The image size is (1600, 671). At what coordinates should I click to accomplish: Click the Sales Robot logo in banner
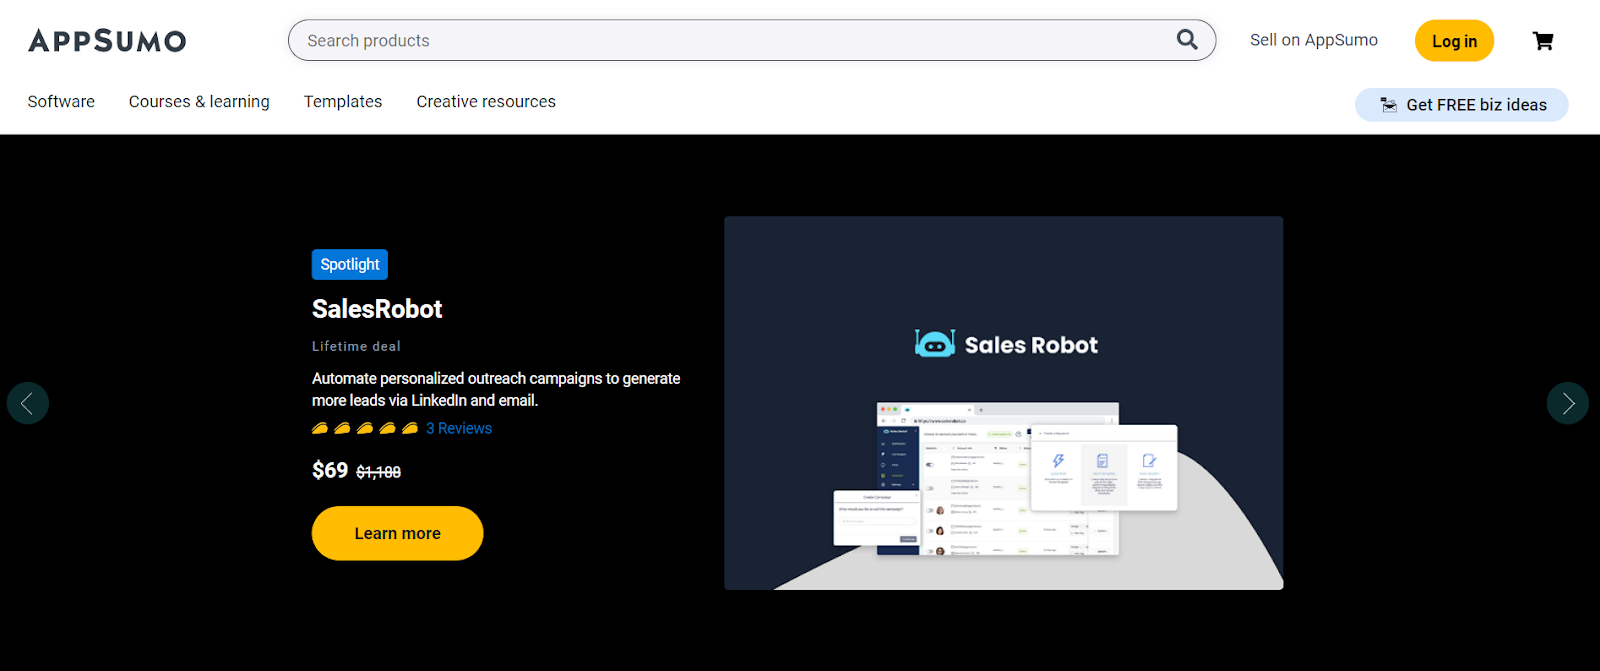(1006, 344)
